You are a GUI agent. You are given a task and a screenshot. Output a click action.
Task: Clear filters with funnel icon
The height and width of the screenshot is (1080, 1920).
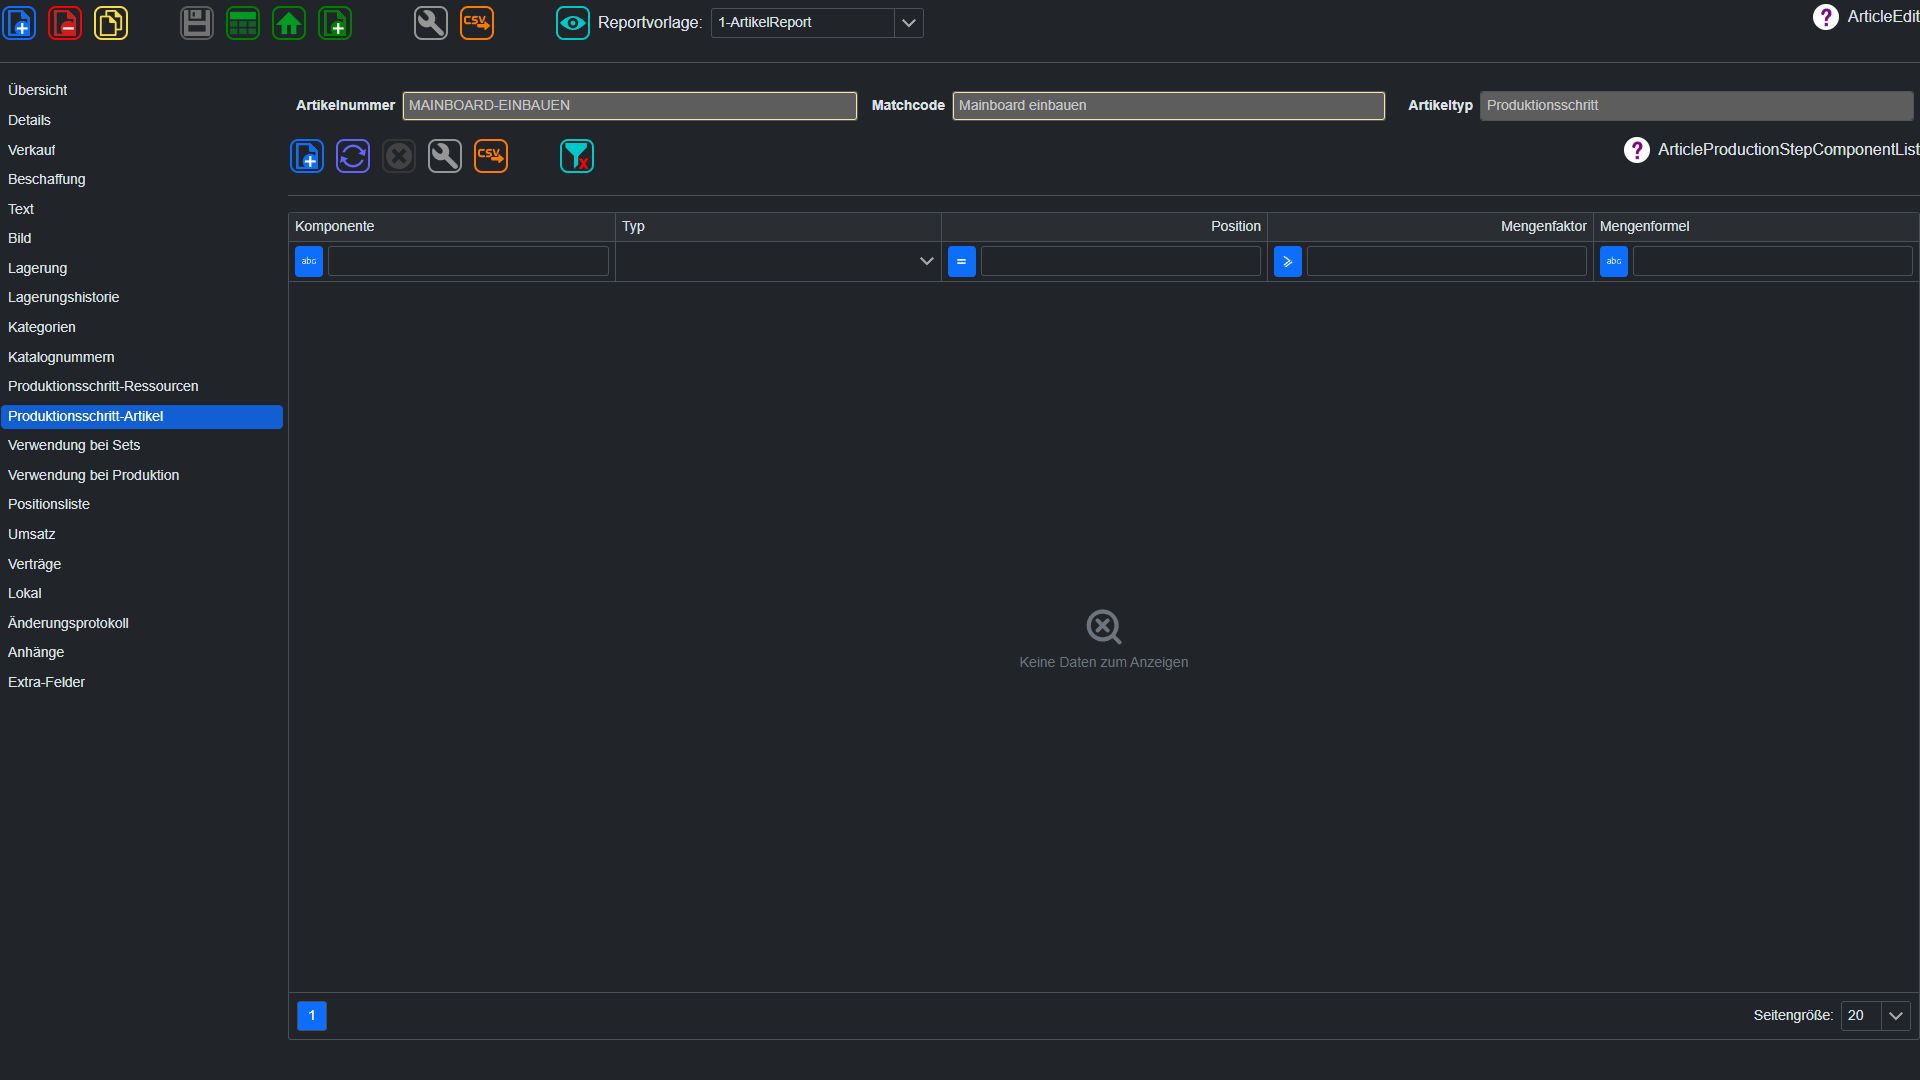[x=577, y=156]
